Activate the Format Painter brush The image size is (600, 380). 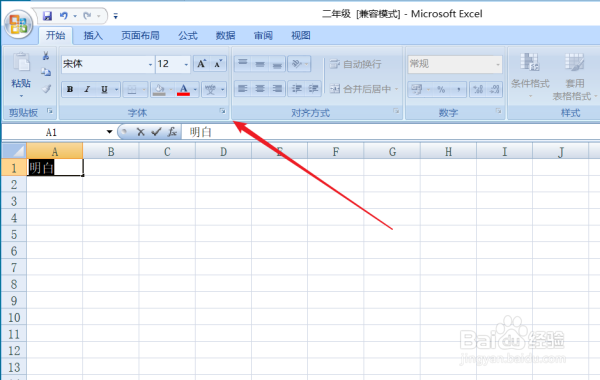pyautogui.click(x=46, y=89)
